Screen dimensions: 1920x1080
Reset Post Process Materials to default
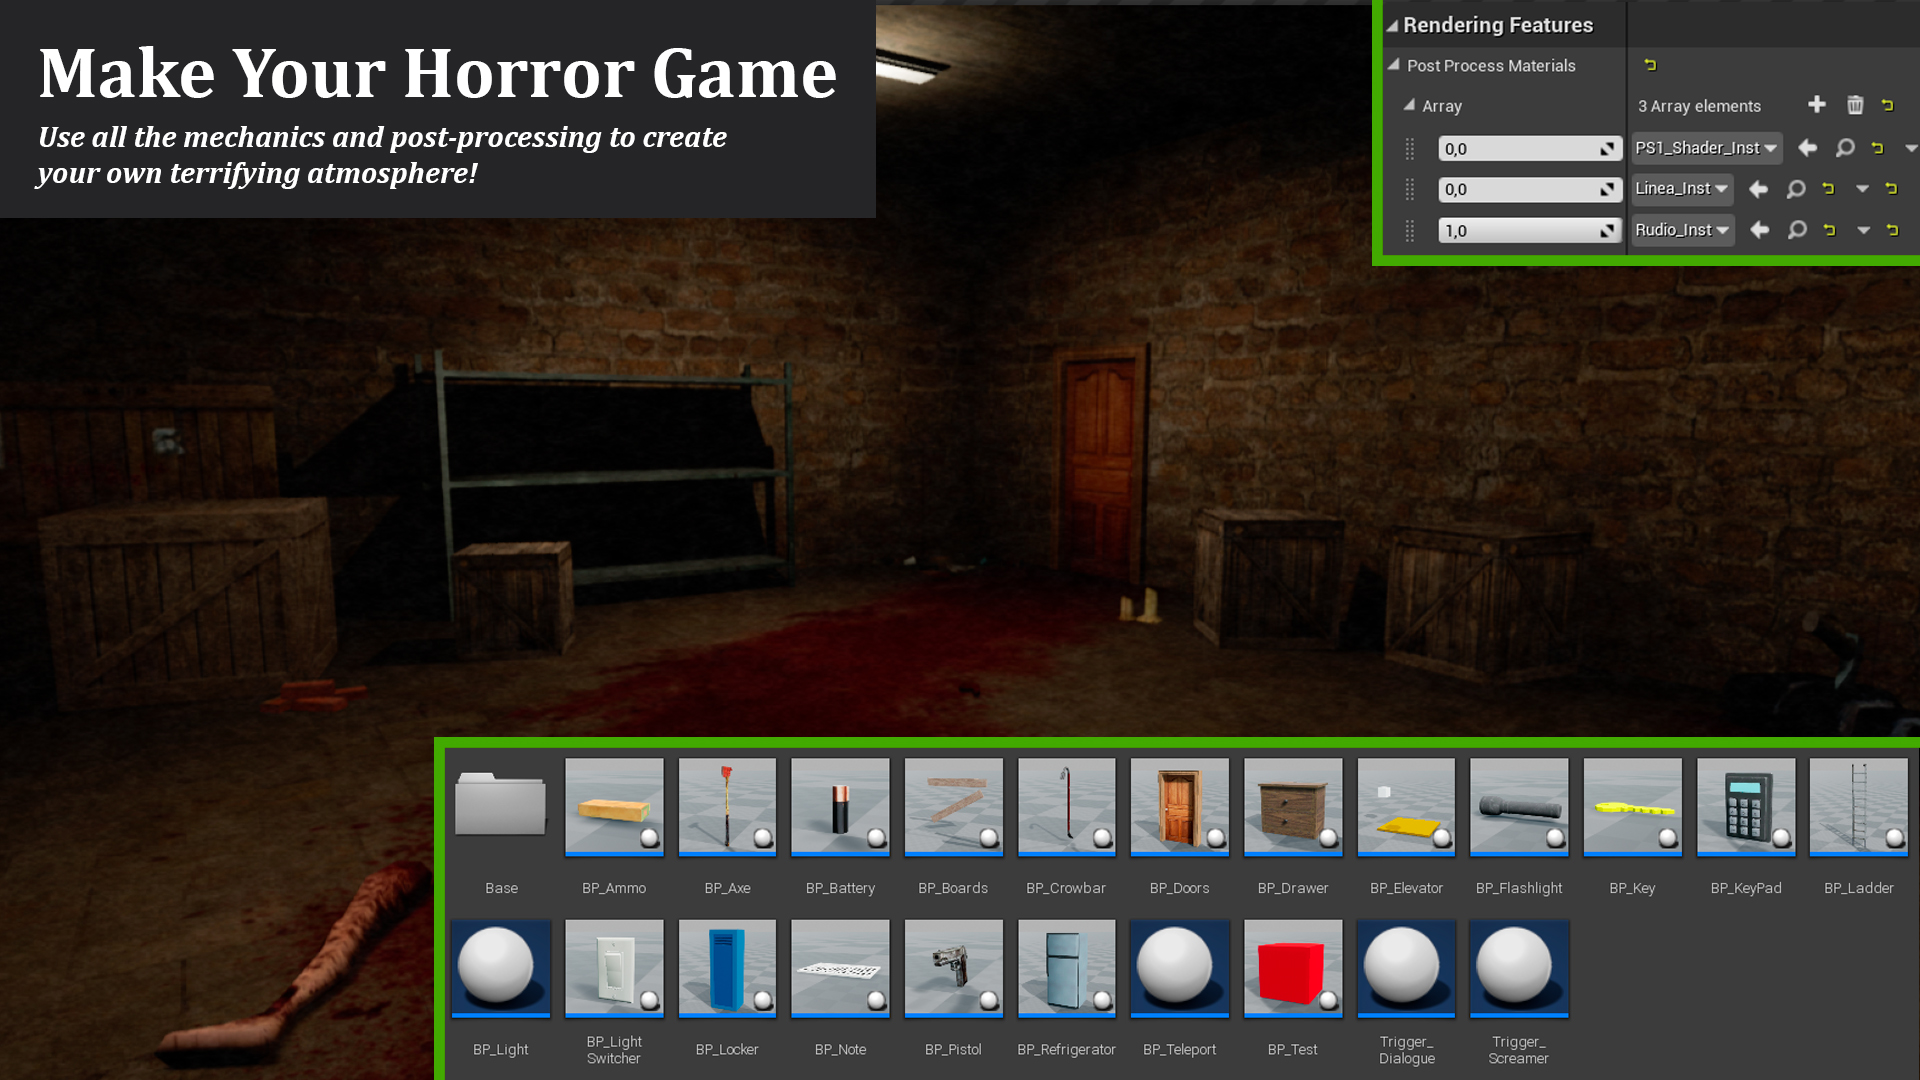coord(1650,65)
